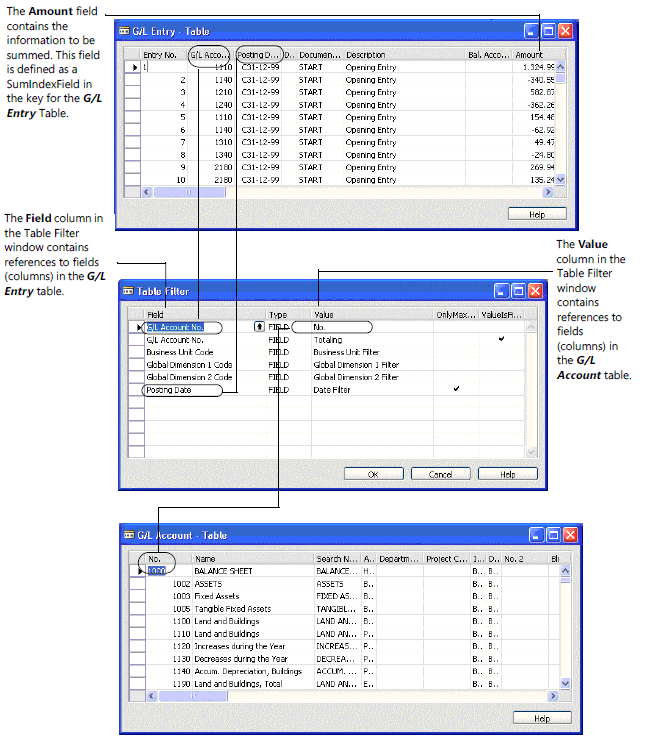
Task: Click the lookup arrow button in Field cell
Action: pyautogui.click(x=260, y=327)
